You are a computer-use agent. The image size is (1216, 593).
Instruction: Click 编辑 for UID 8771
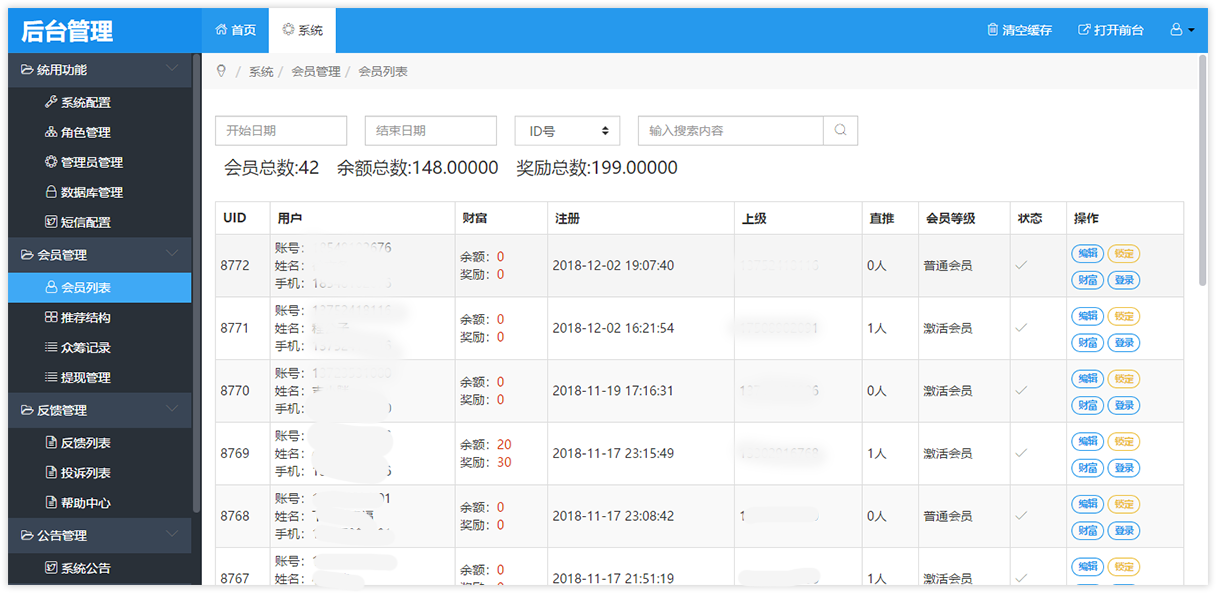click(1087, 316)
